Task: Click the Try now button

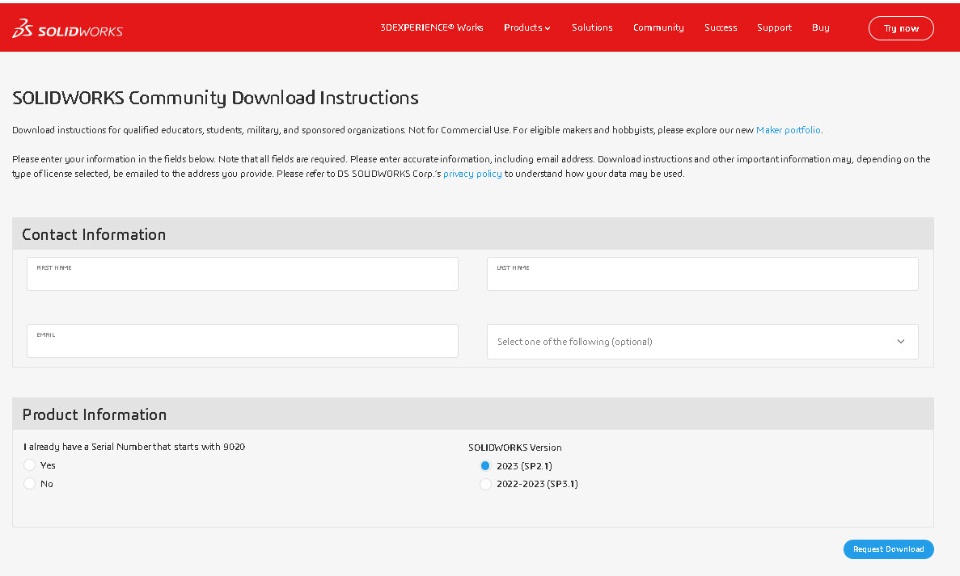Action: click(901, 28)
